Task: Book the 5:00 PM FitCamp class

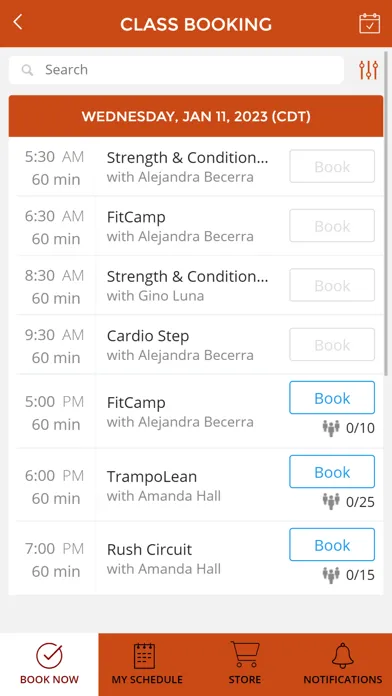Action: (x=332, y=398)
